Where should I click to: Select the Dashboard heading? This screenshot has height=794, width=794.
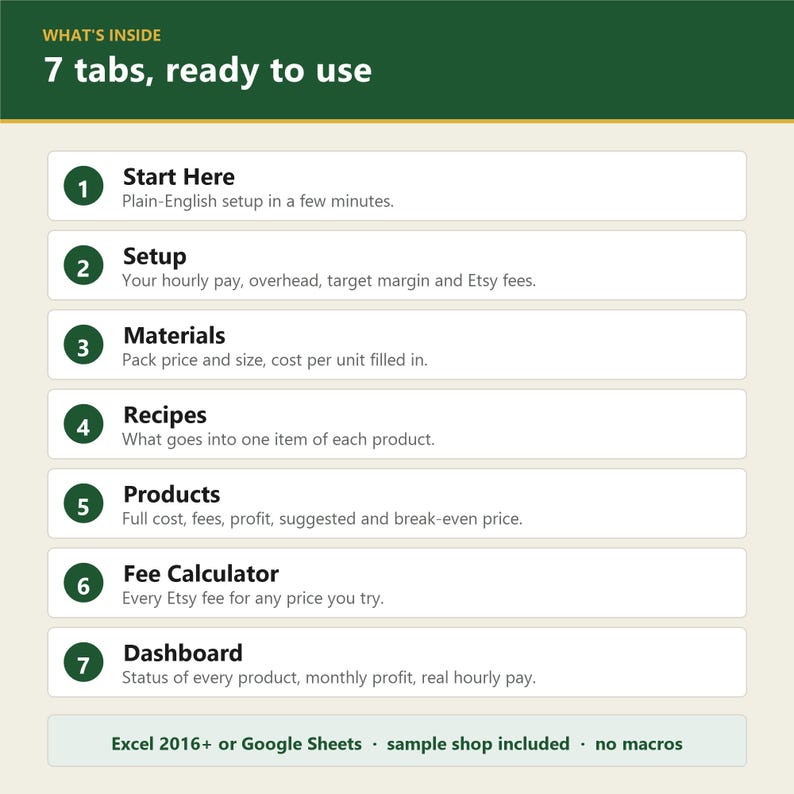(183, 653)
